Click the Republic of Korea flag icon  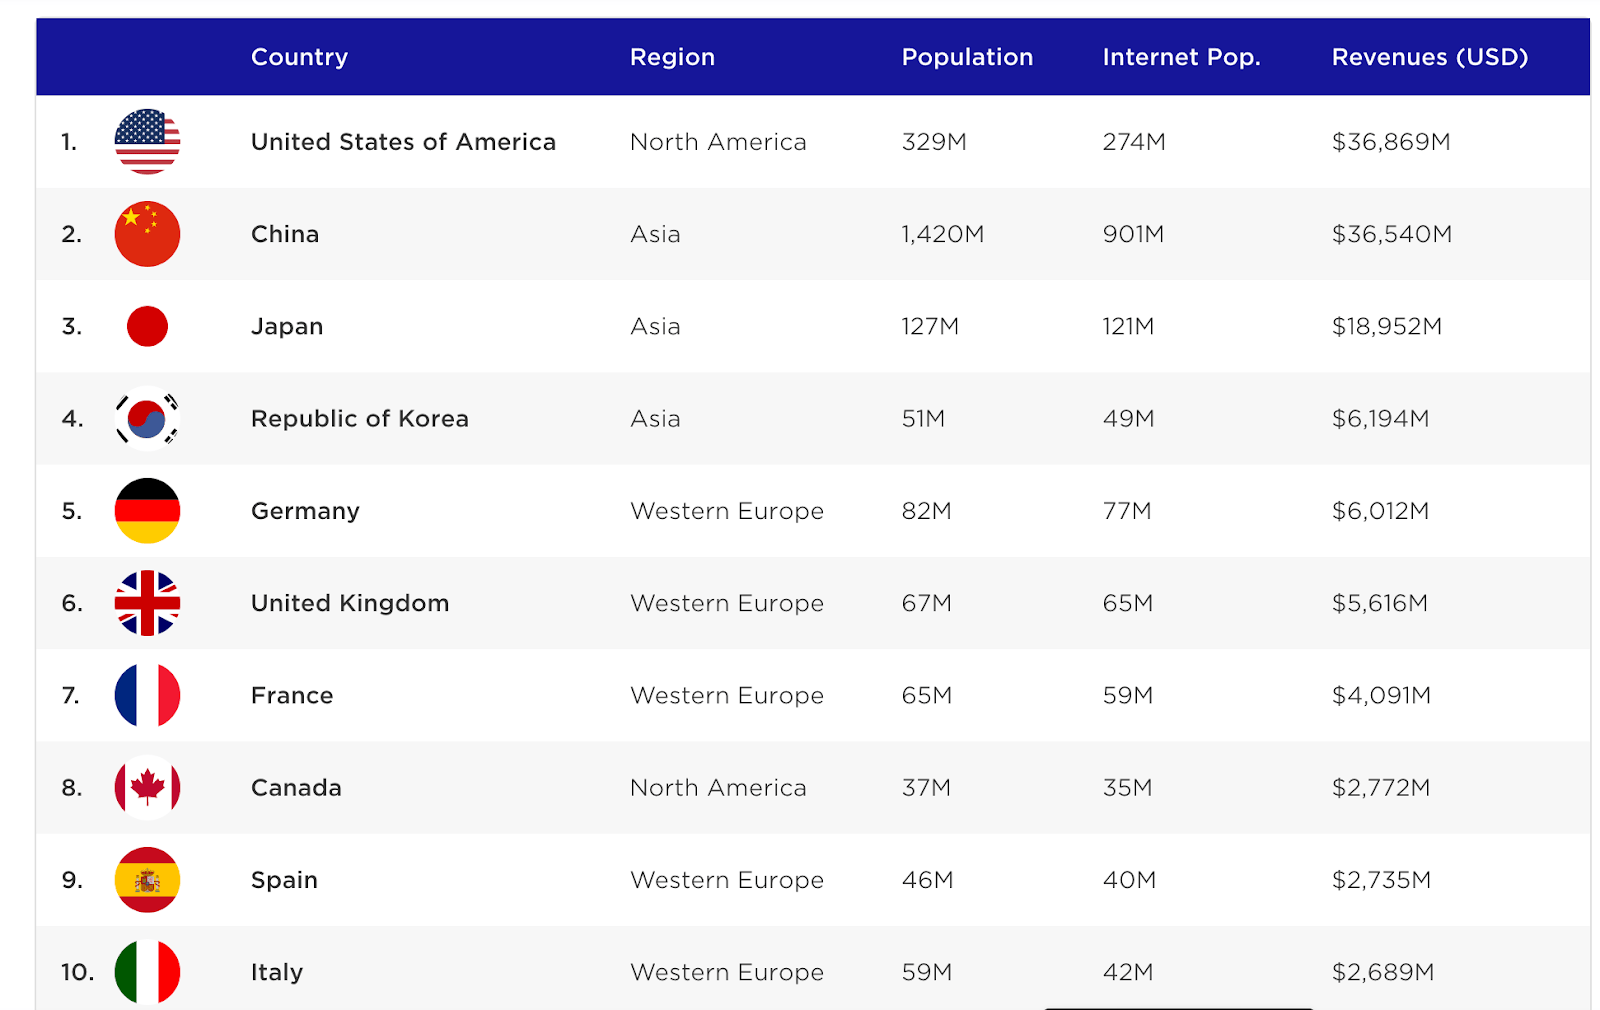(147, 418)
